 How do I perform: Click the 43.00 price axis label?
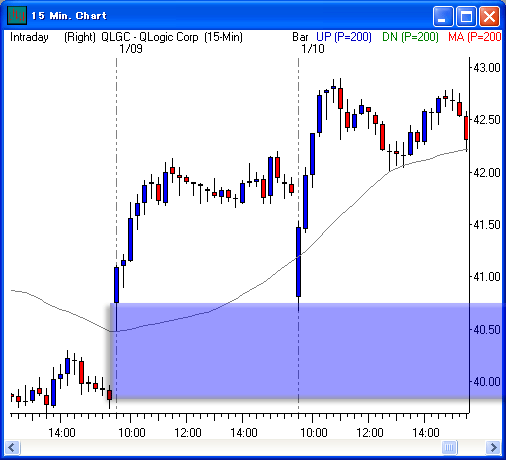pos(487,68)
